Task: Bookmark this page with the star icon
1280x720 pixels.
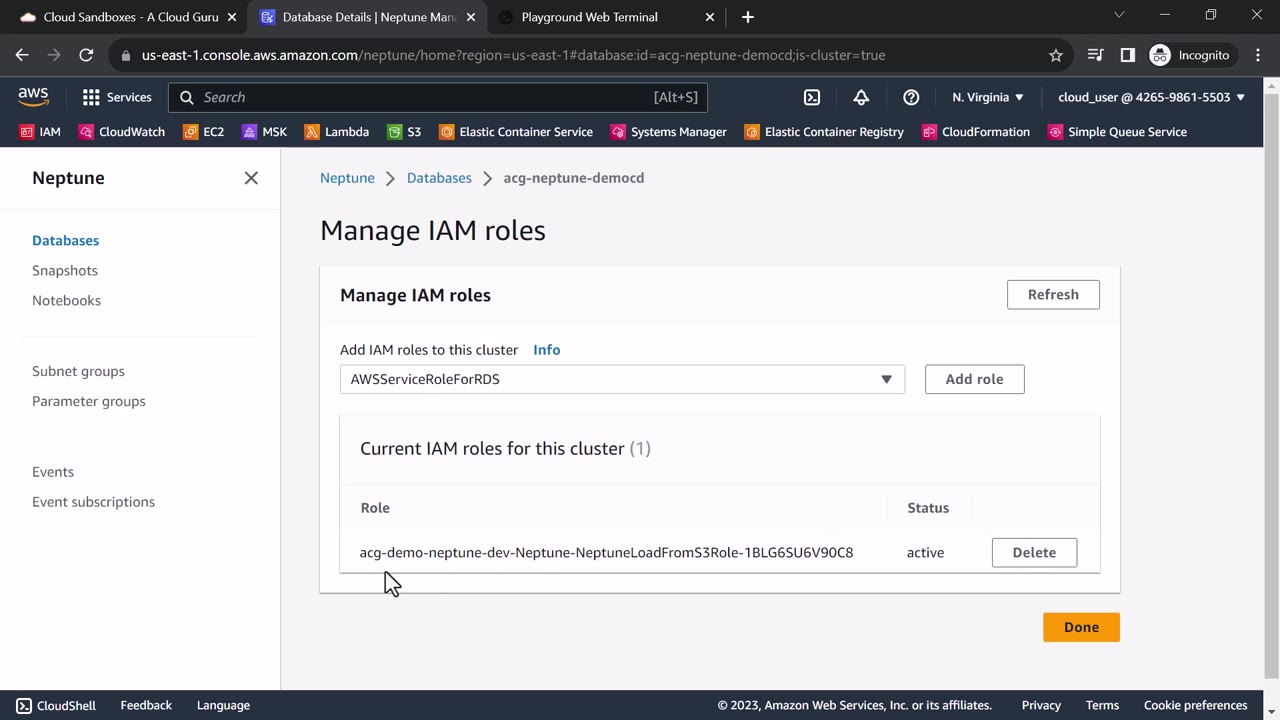Action: click(x=1056, y=55)
